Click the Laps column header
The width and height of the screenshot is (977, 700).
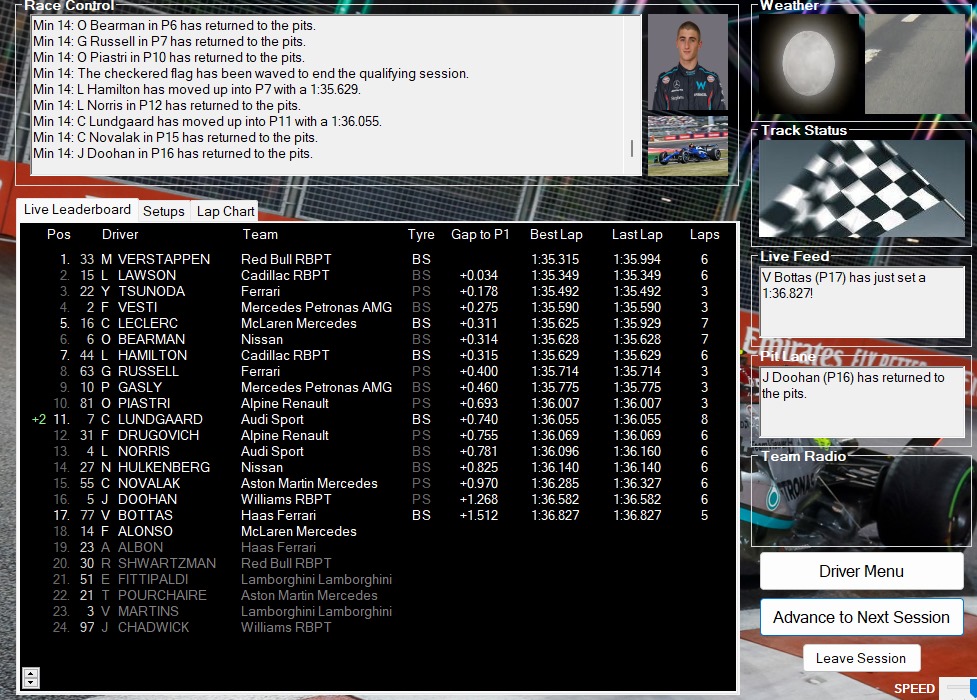pos(704,234)
